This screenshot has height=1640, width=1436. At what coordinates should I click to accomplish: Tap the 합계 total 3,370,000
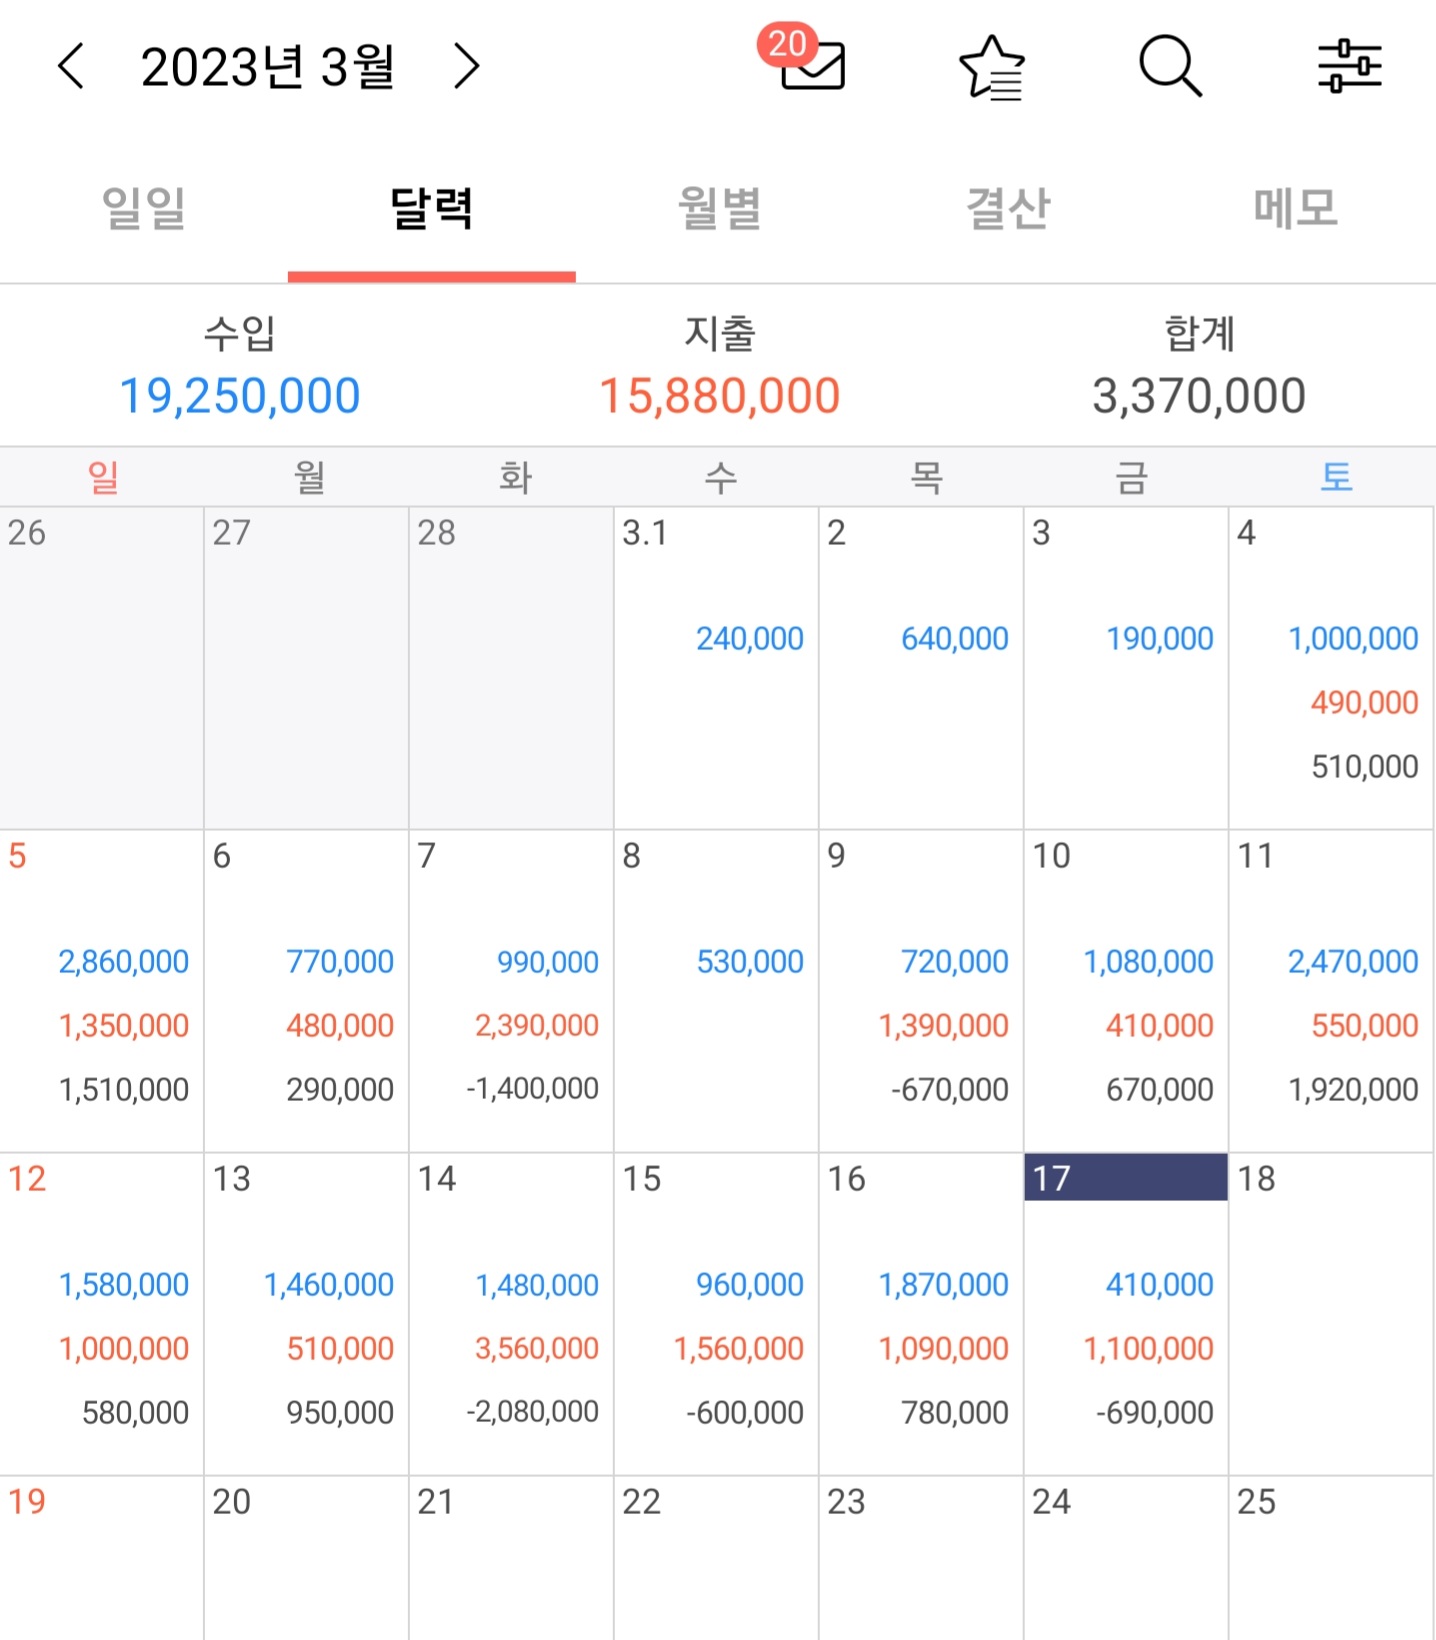pos(1199,396)
